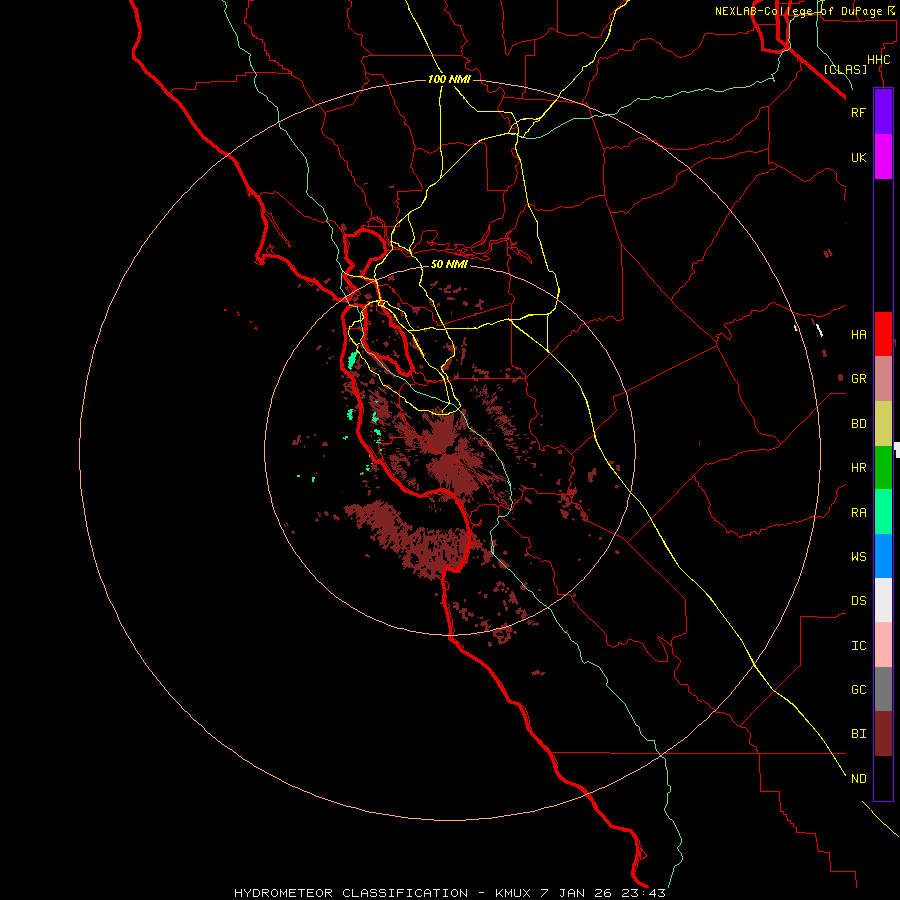Viewport: 900px width, 900px height.
Task: Click the 'GR' legend label
Action: coord(858,379)
